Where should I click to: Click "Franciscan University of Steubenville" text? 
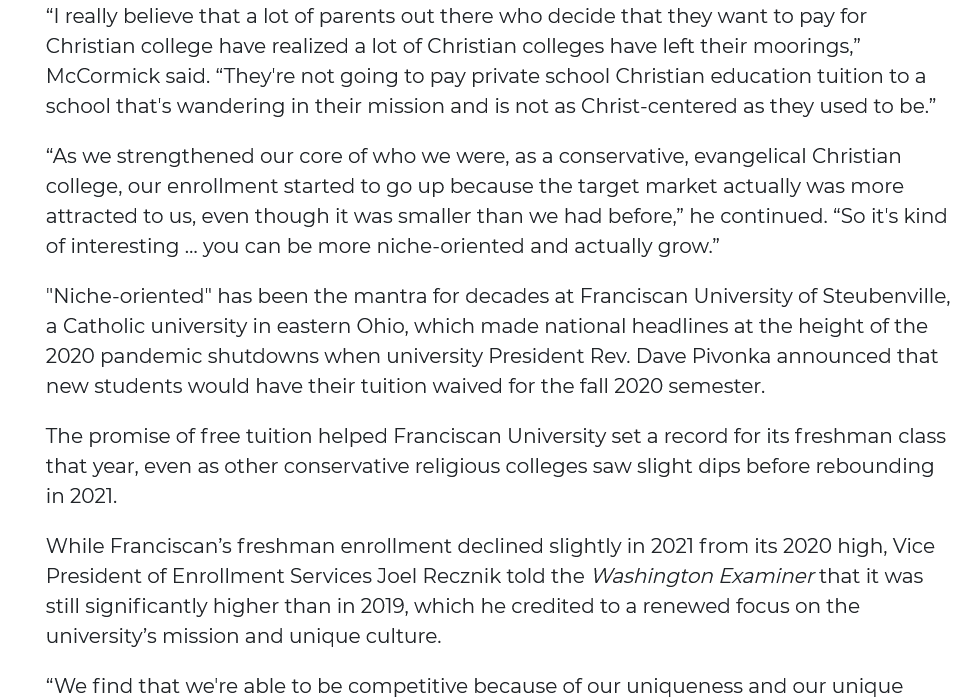click(763, 296)
